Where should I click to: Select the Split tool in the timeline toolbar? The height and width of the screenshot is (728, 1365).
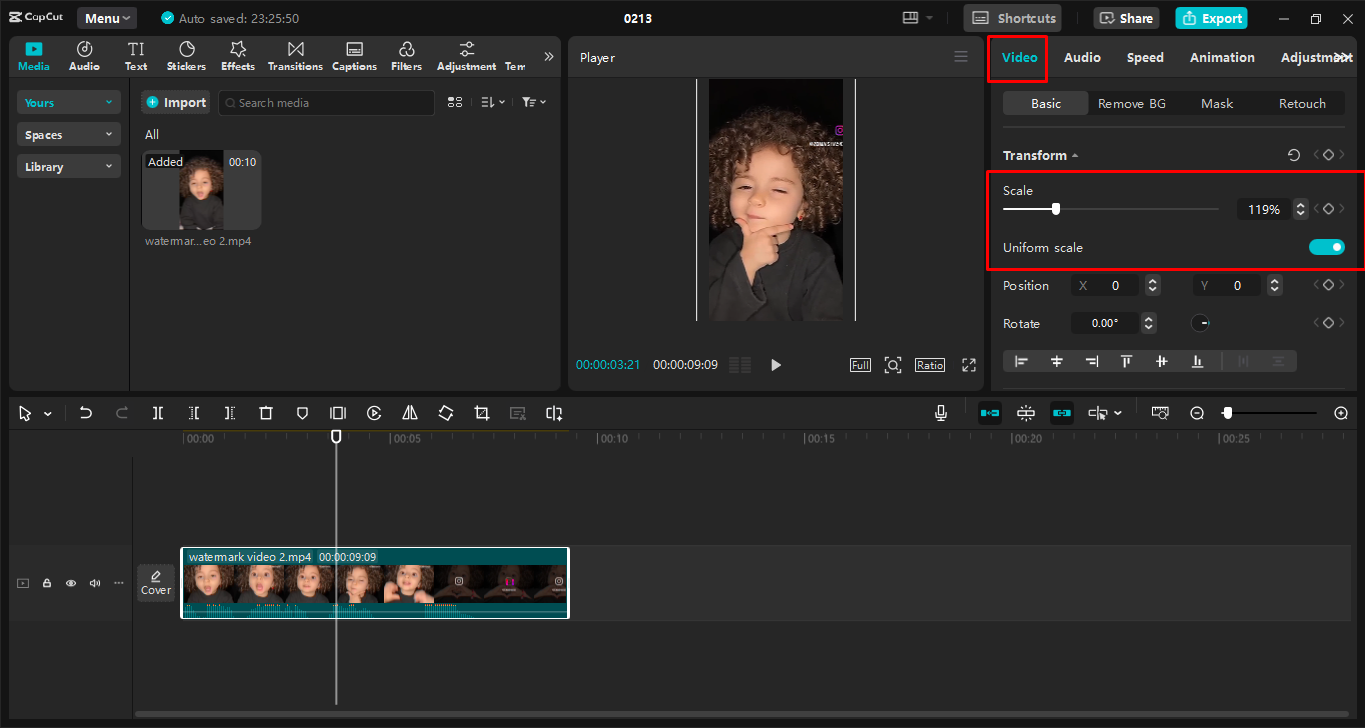(x=157, y=413)
